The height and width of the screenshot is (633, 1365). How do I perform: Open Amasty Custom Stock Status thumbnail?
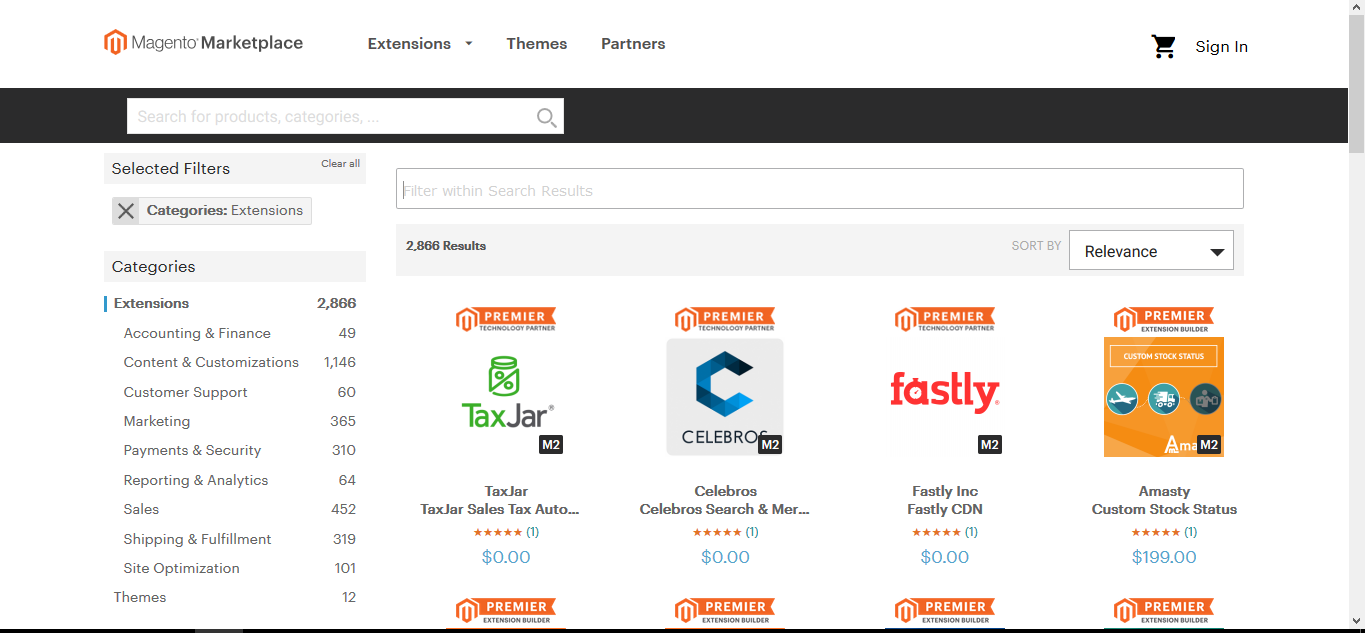[1164, 397]
